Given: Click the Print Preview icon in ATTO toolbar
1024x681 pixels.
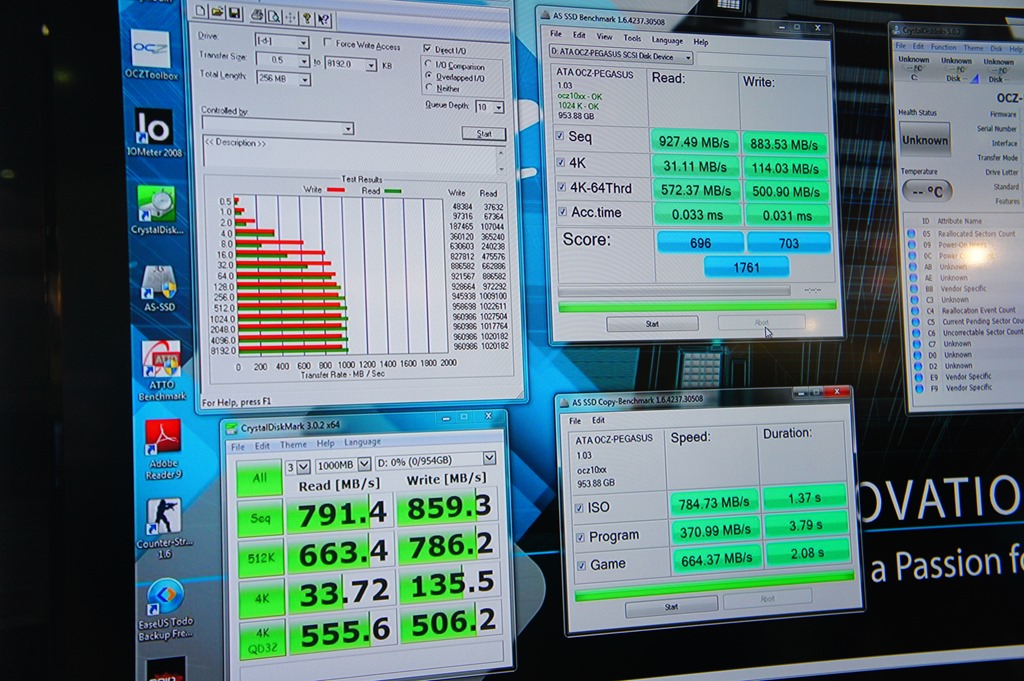Looking at the screenshot, I should click(x=274, y=16).
